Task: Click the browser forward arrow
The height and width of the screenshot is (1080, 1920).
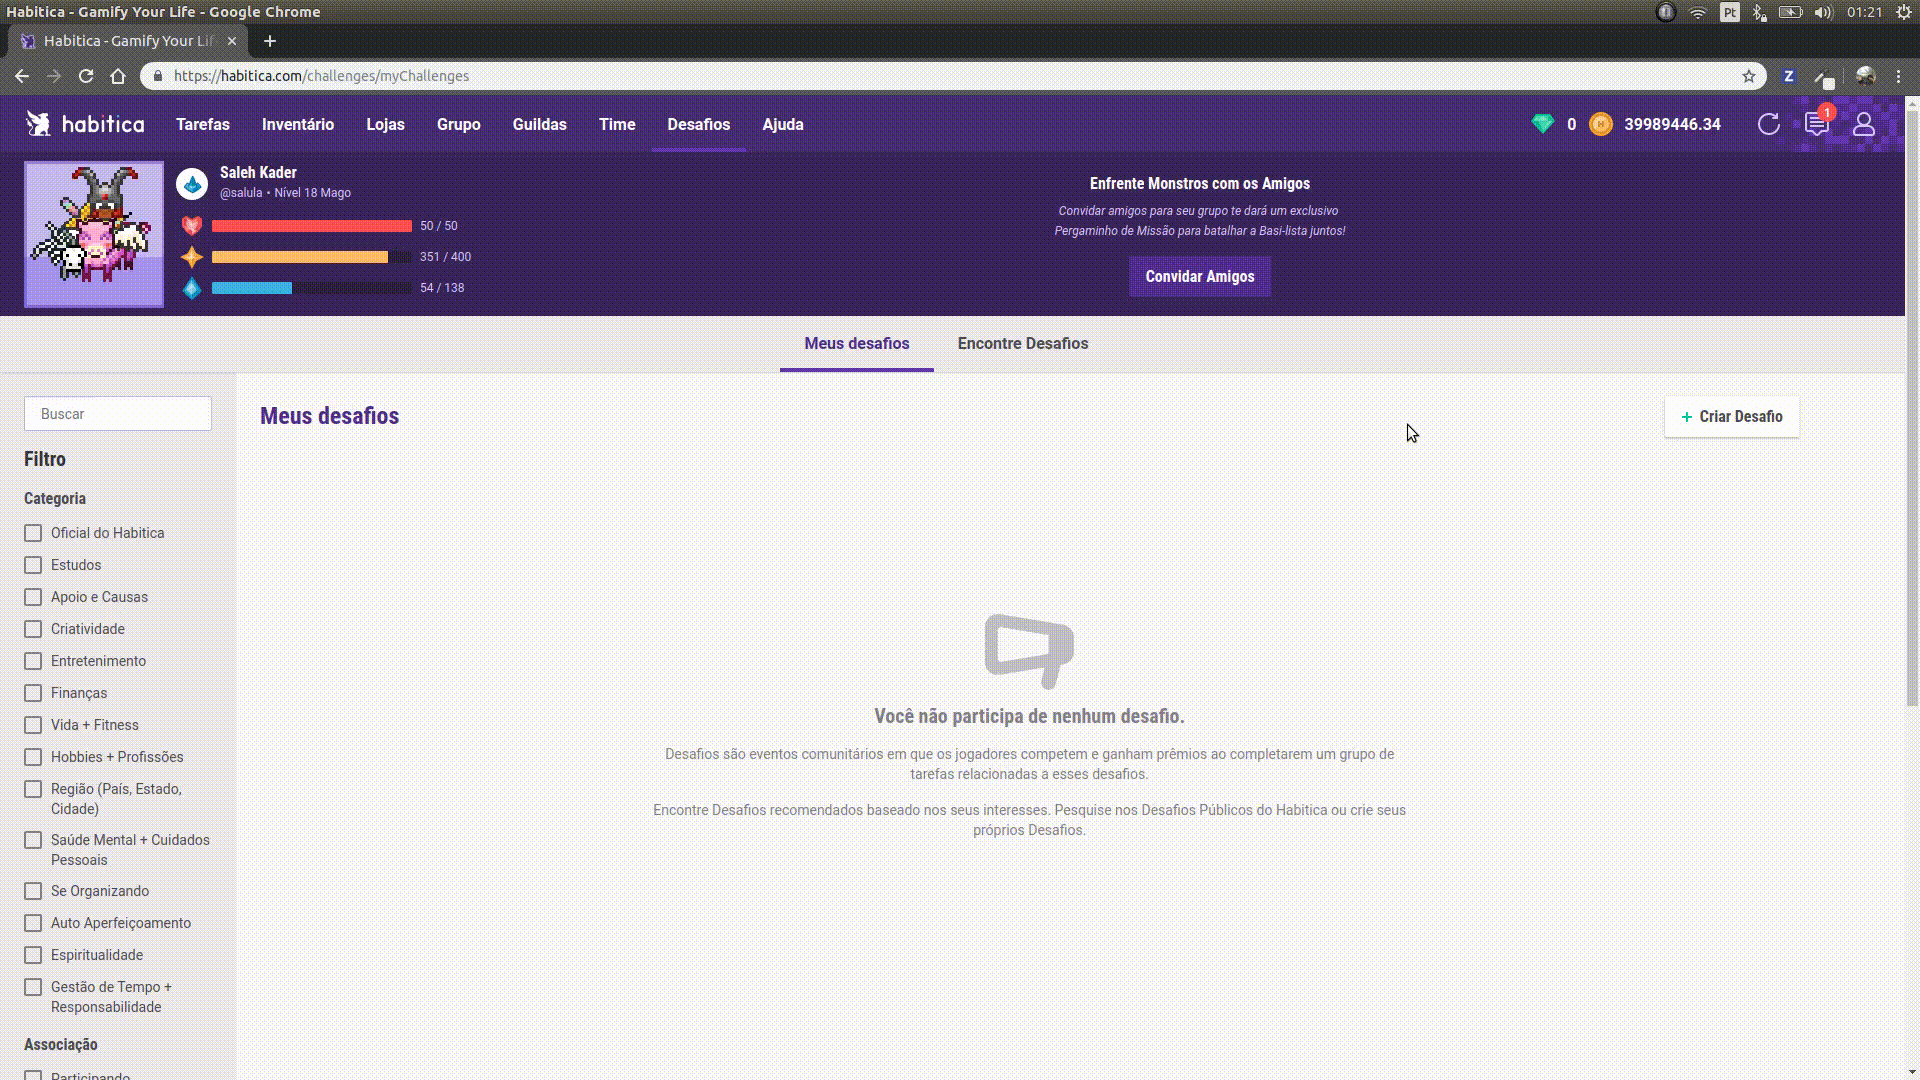Action: [x=54, y=76]
